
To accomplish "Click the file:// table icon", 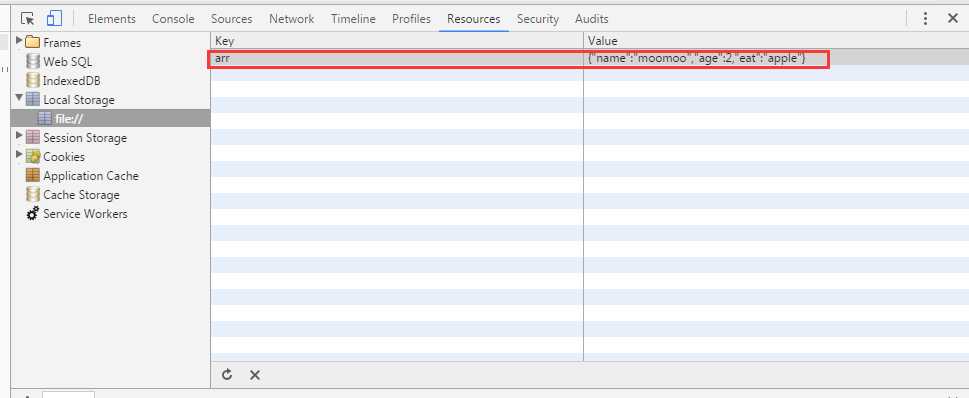I will coord(44,118).
